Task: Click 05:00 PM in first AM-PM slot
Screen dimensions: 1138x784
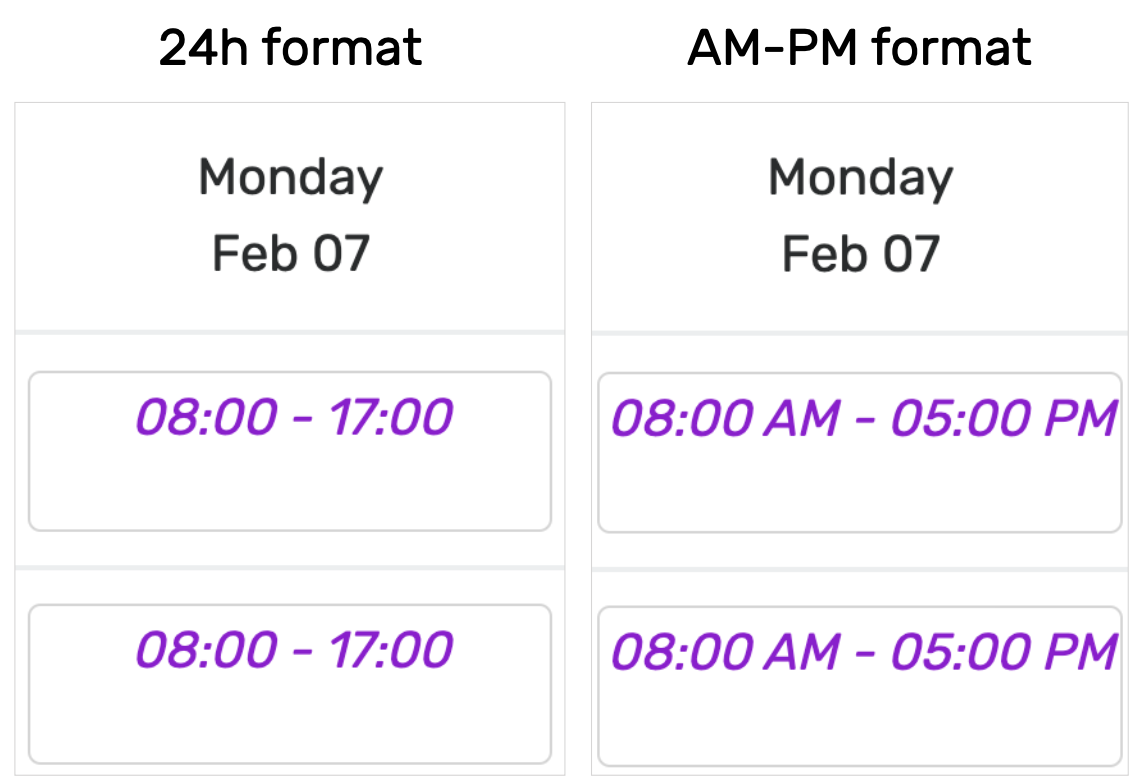Action: [1004, 419]
